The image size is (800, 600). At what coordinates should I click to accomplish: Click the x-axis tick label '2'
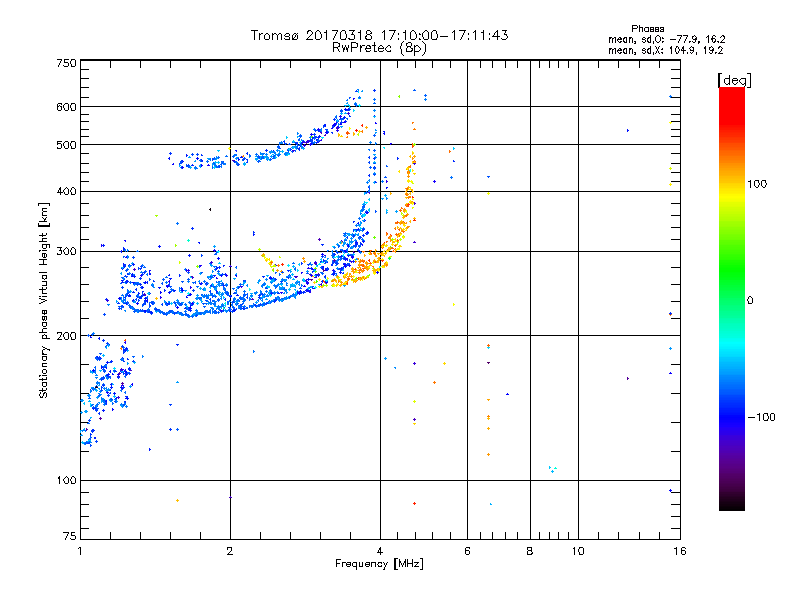point(230,551)
